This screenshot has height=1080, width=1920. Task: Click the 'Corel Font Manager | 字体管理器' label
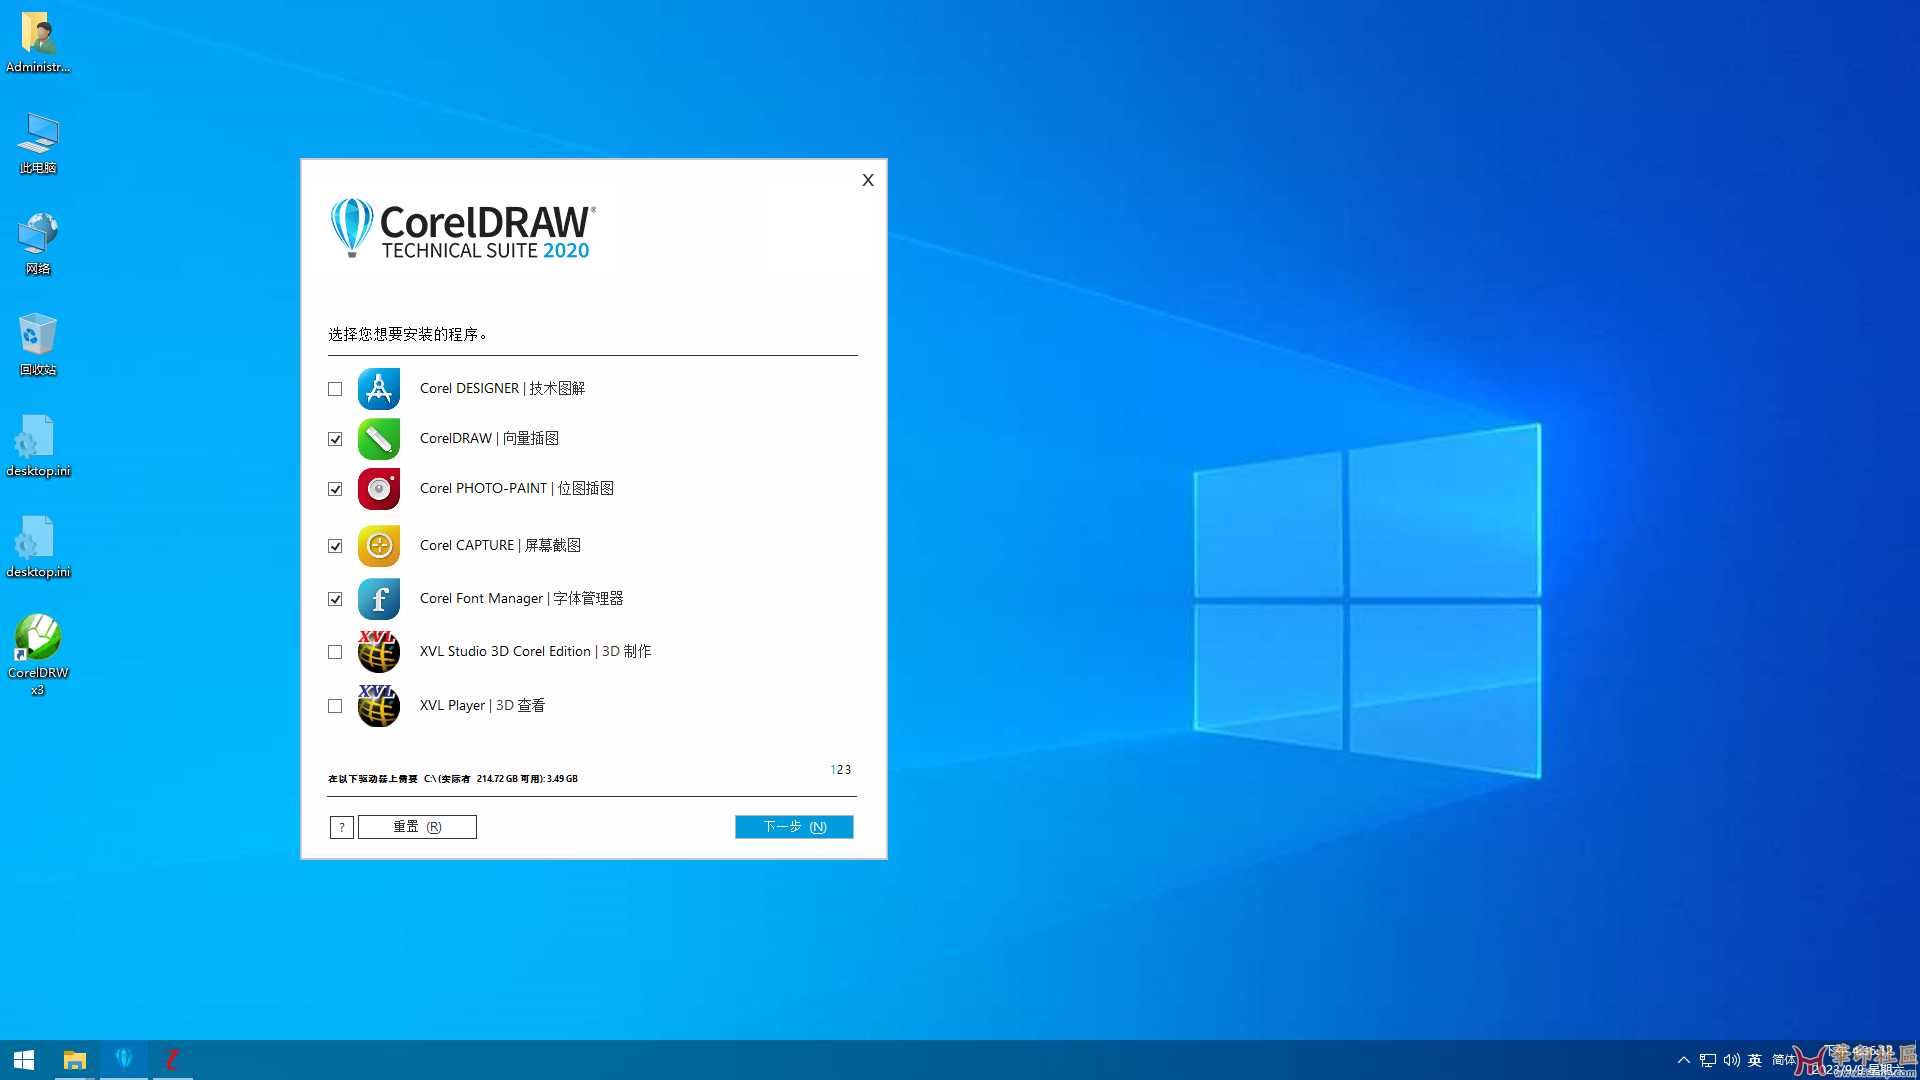[x=521, y=598]
